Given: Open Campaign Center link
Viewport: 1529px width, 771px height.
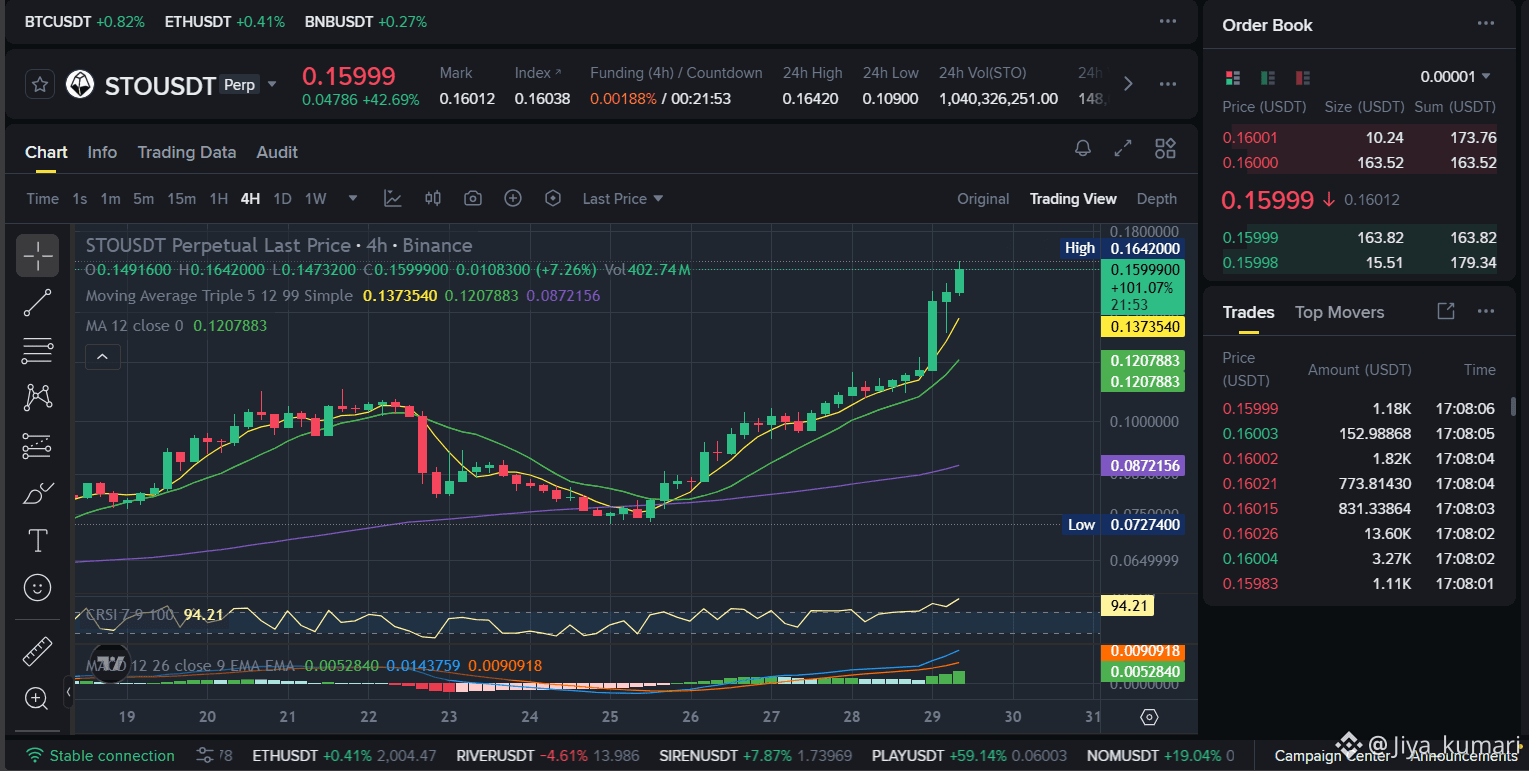Looking at the screenshot, I should coord(1332,756).
